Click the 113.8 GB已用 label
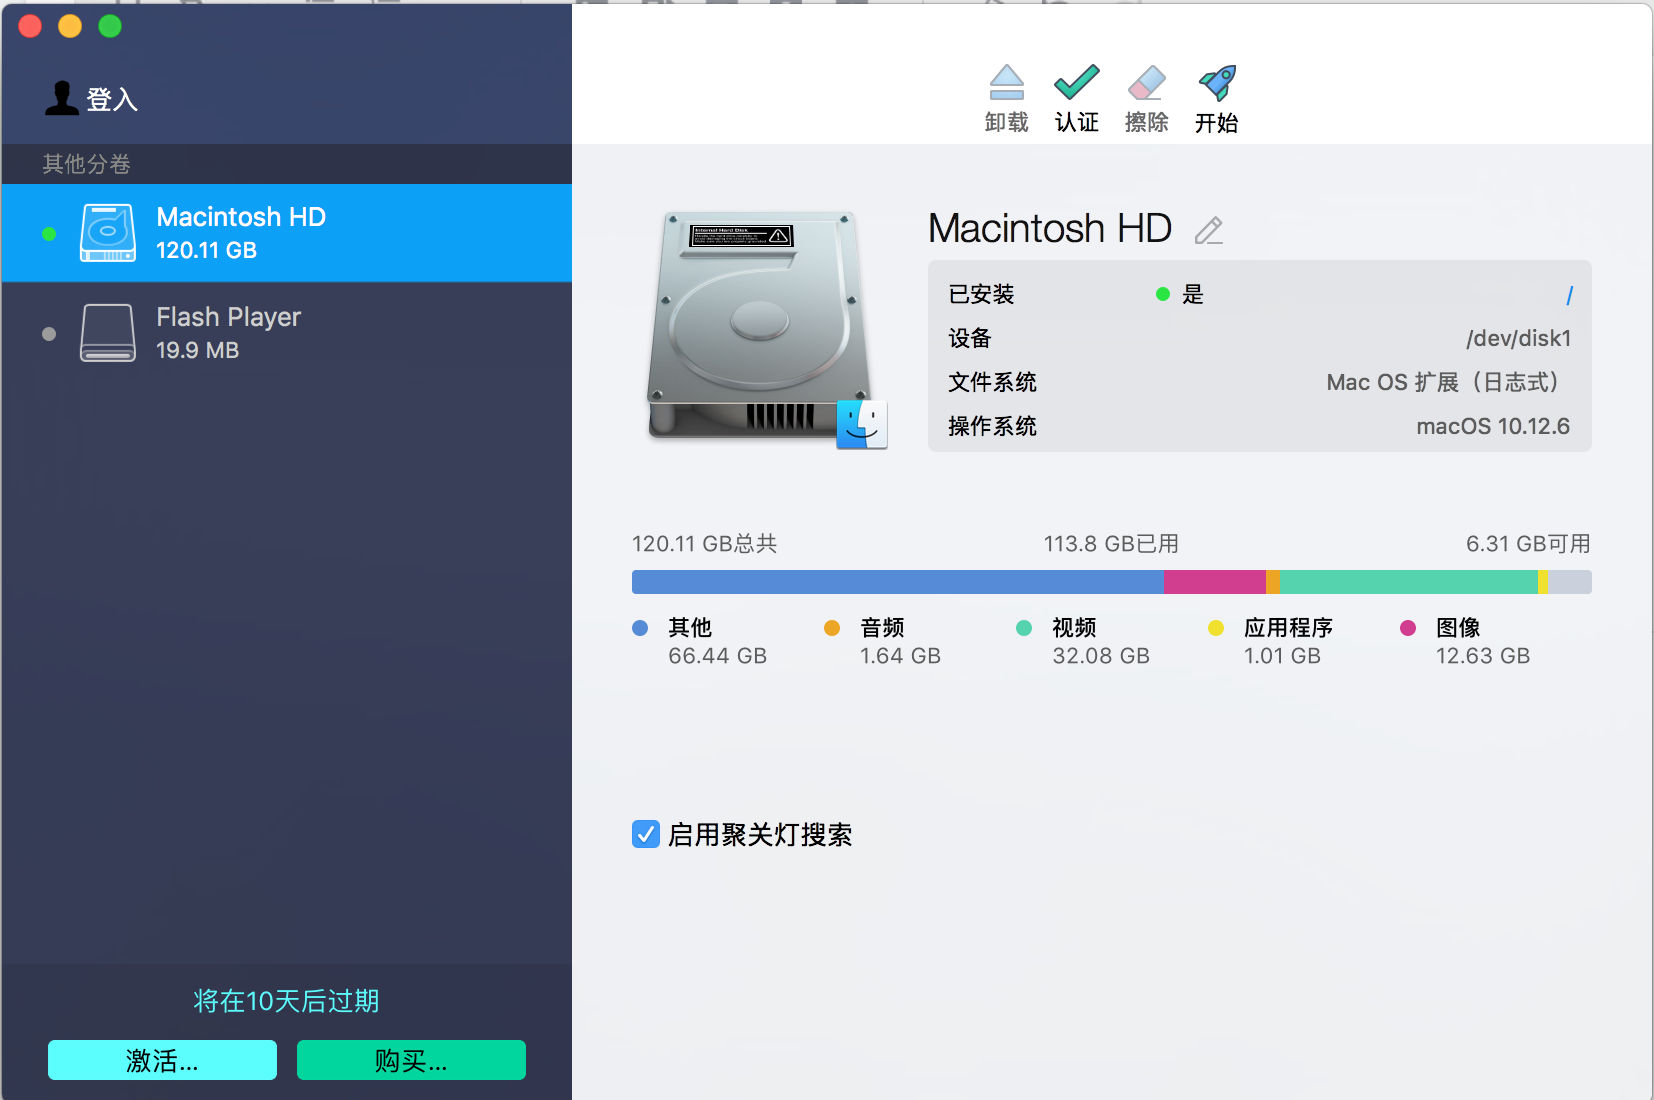This screenshot has width=1654, height=1100. click(x=1111, y=544)
